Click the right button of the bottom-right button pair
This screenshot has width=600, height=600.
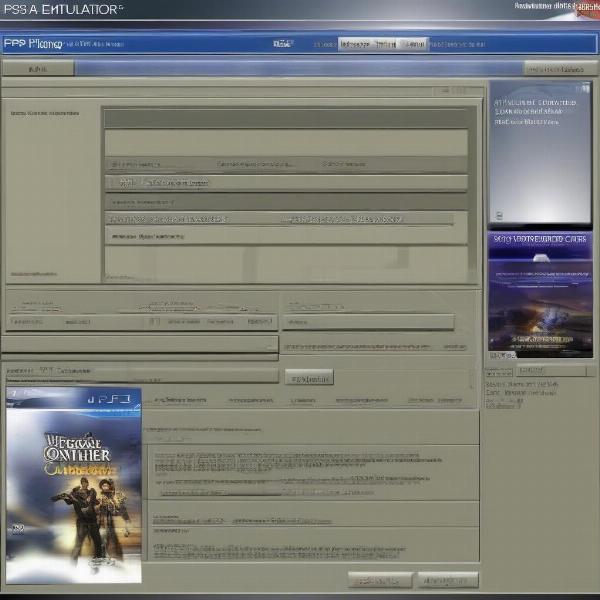click(448, 580)
